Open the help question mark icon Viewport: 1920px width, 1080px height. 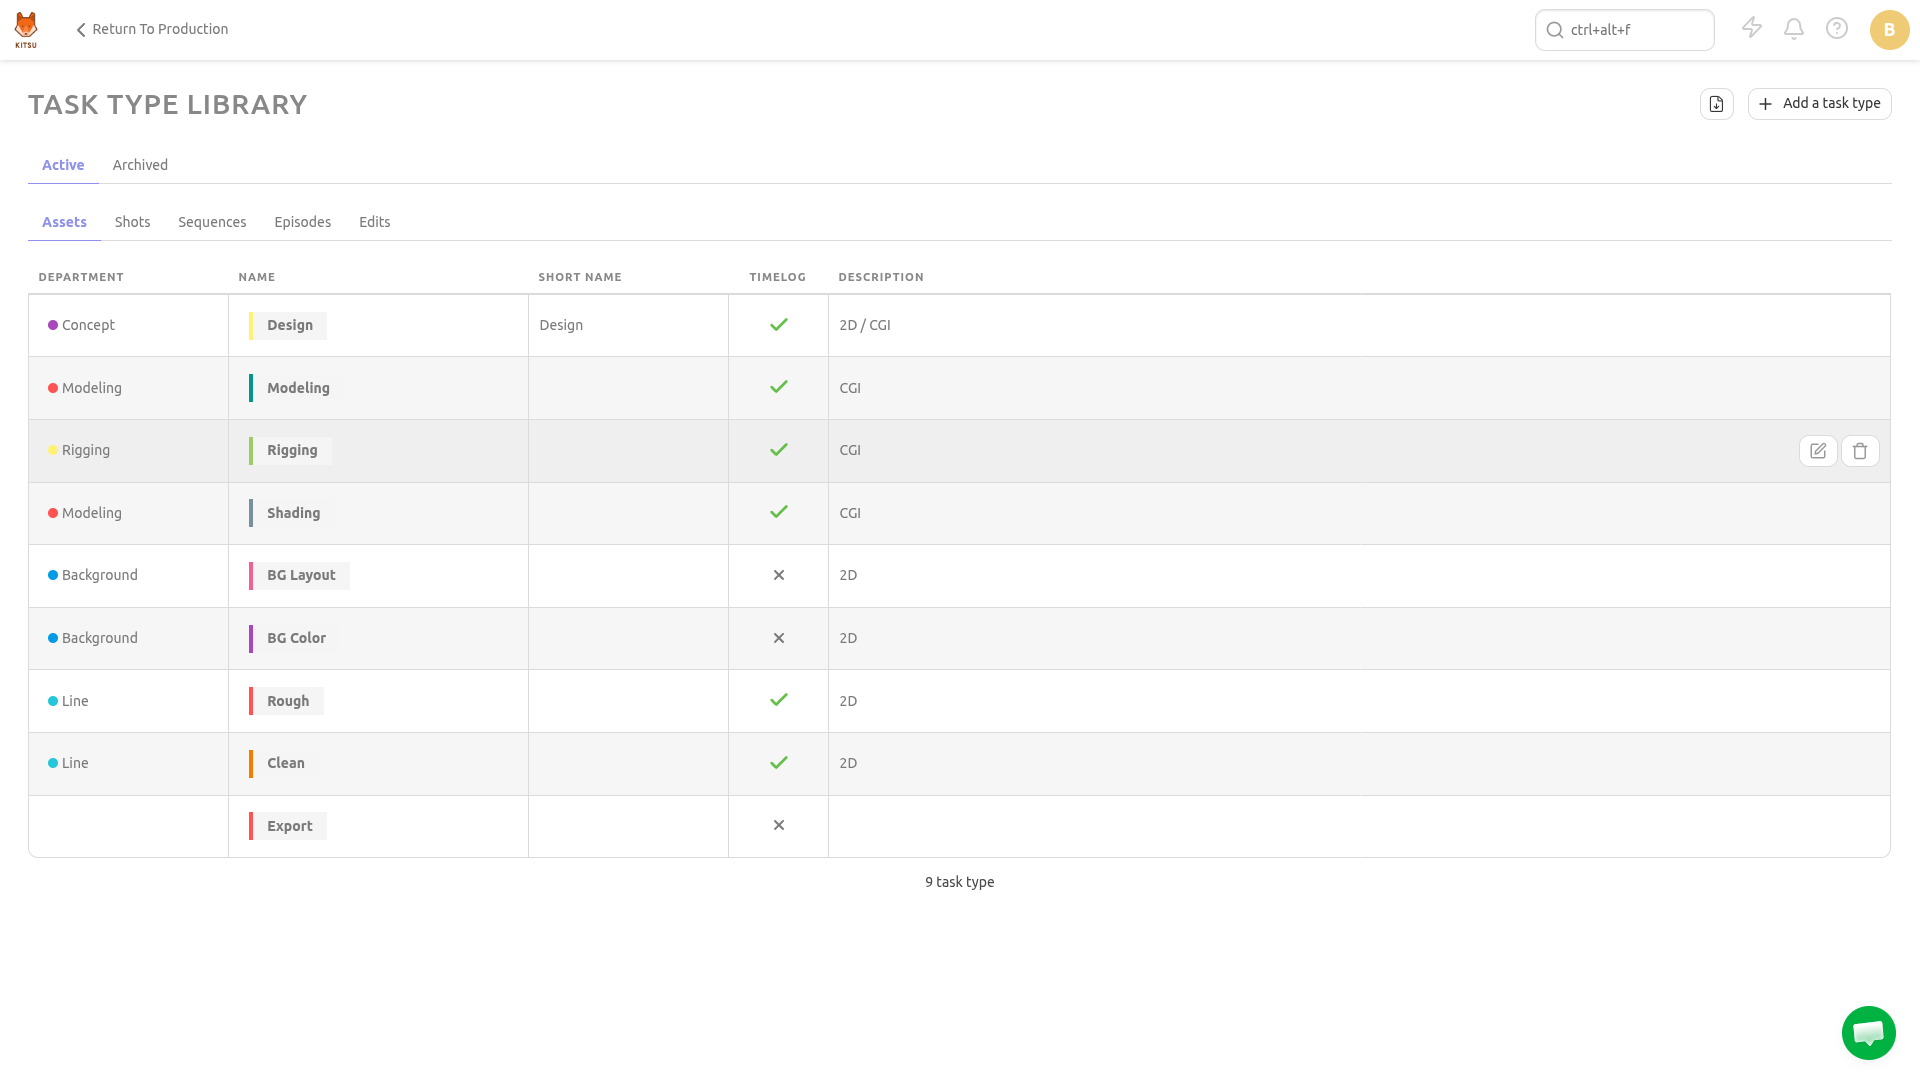1837,29
